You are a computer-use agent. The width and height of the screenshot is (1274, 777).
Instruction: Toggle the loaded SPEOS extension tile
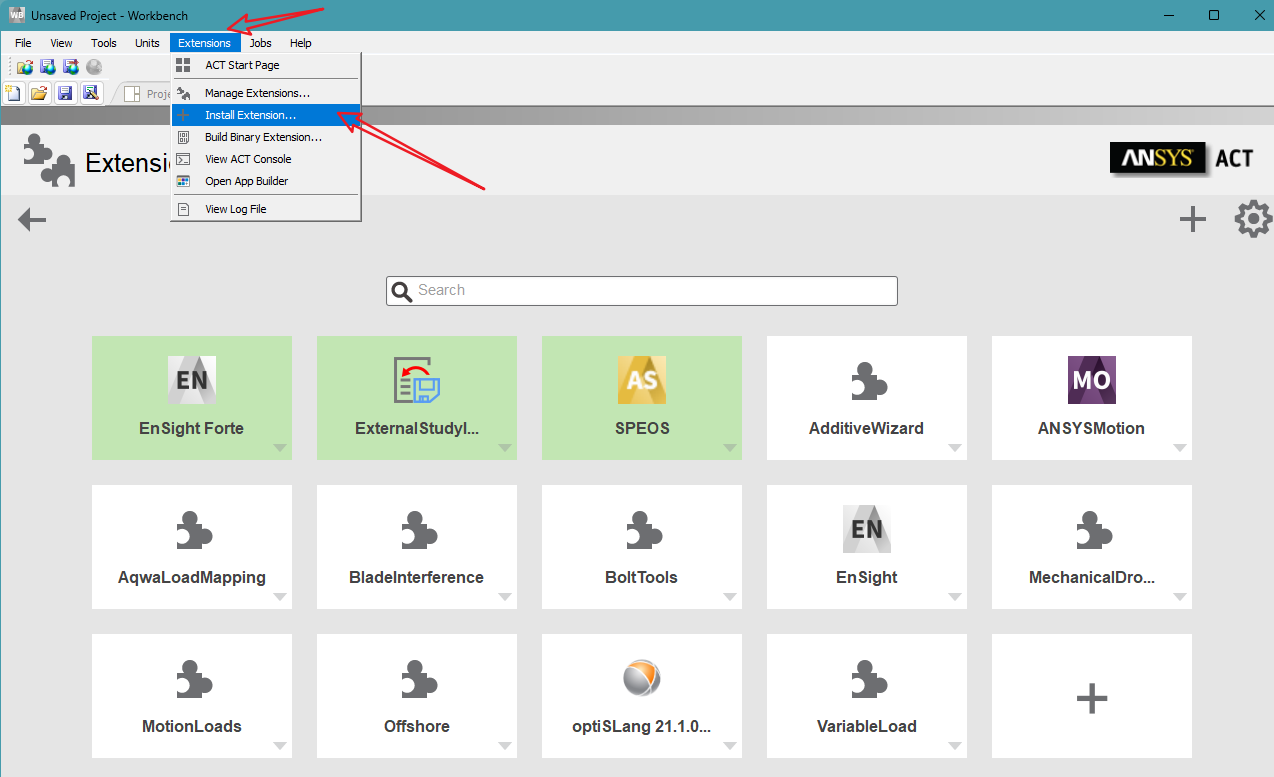click(641, 397)
